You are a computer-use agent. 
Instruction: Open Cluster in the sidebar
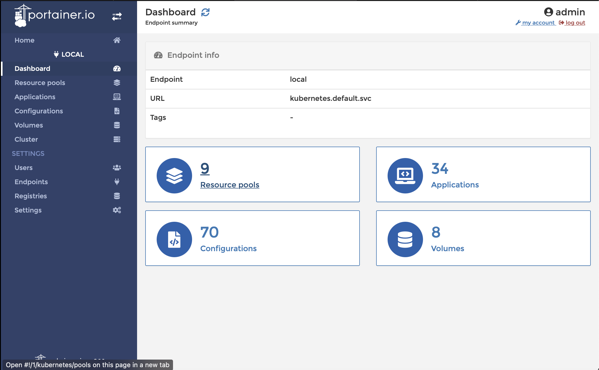tap(26, 139)
